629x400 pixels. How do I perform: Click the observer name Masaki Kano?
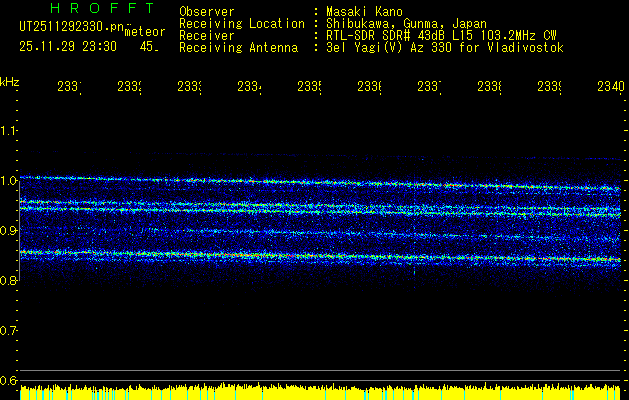point(364,11)
